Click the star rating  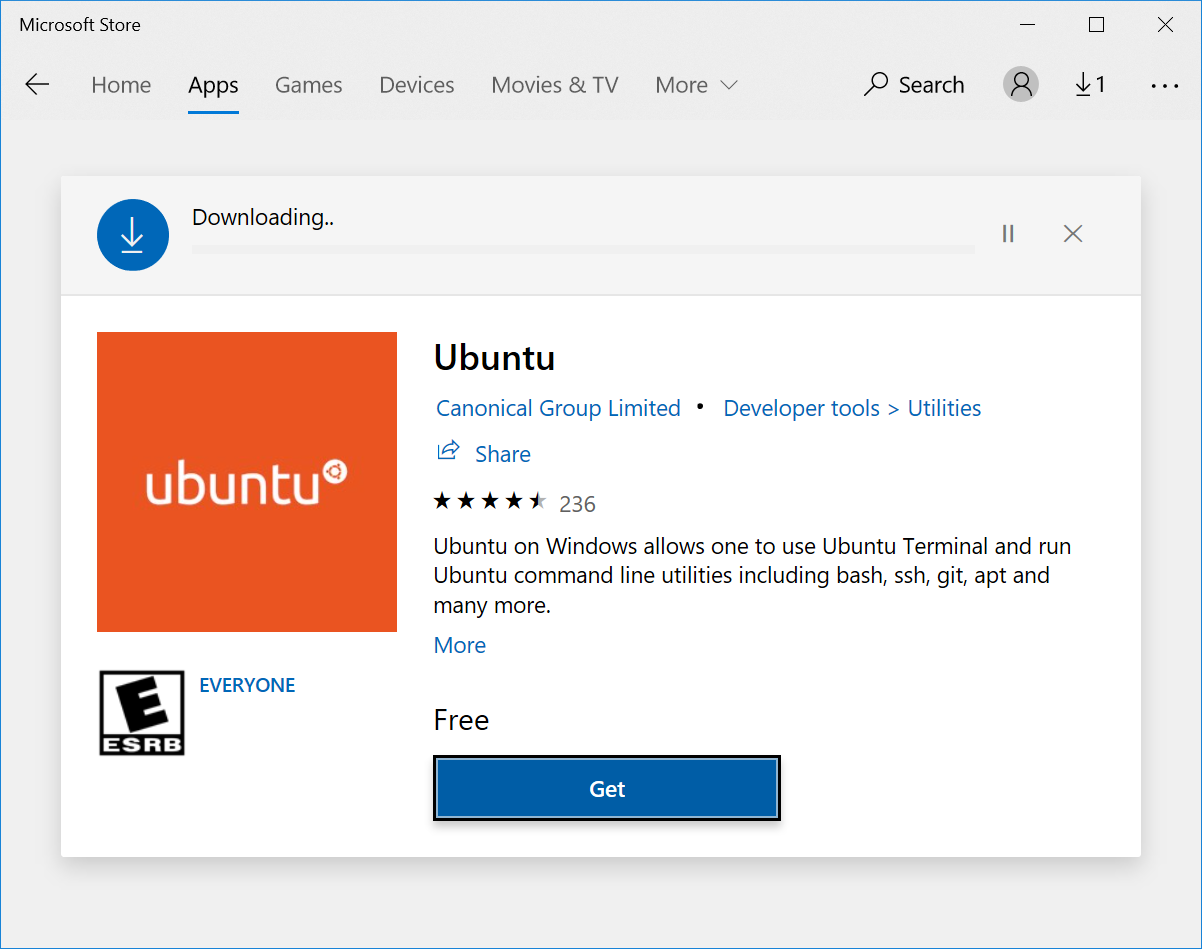coord(490,501)
